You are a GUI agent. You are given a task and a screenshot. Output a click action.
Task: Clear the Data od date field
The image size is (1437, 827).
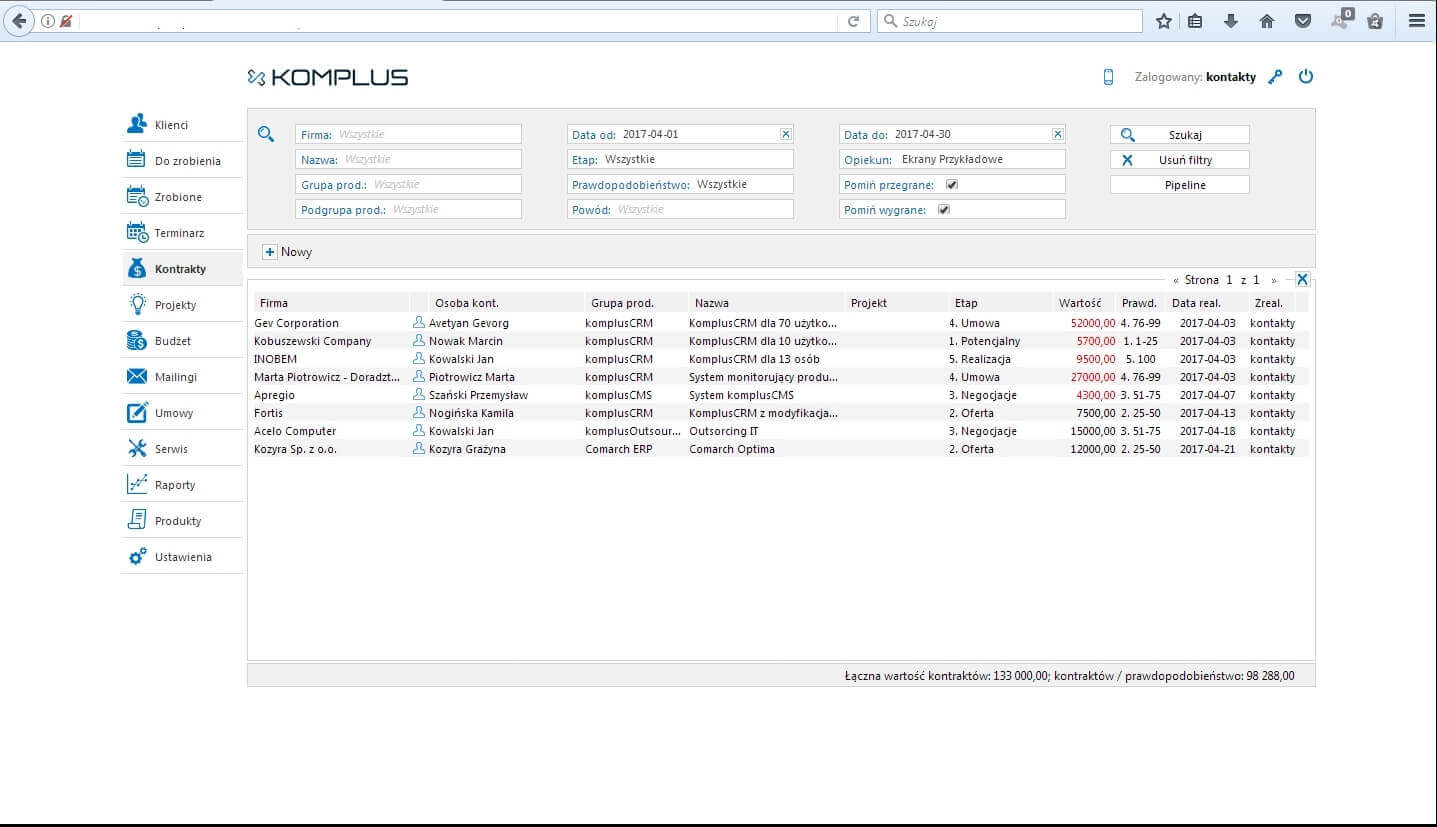785,134
